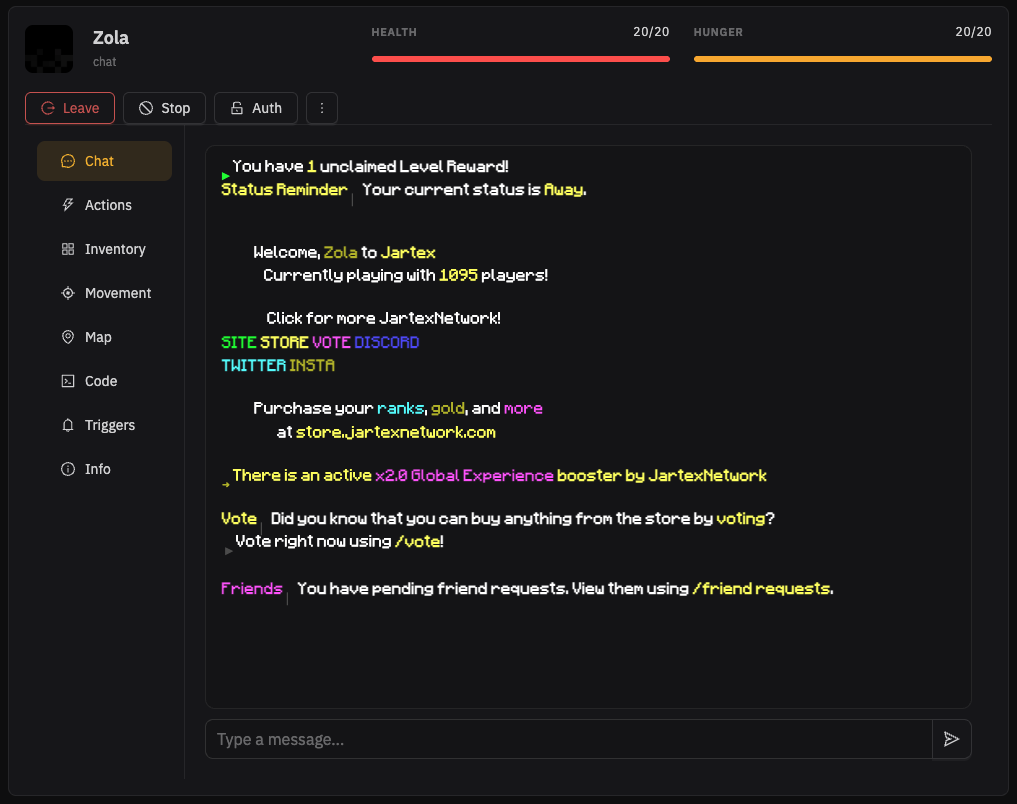
Task: Switch to the Code tab
Action: click(104, 381)
